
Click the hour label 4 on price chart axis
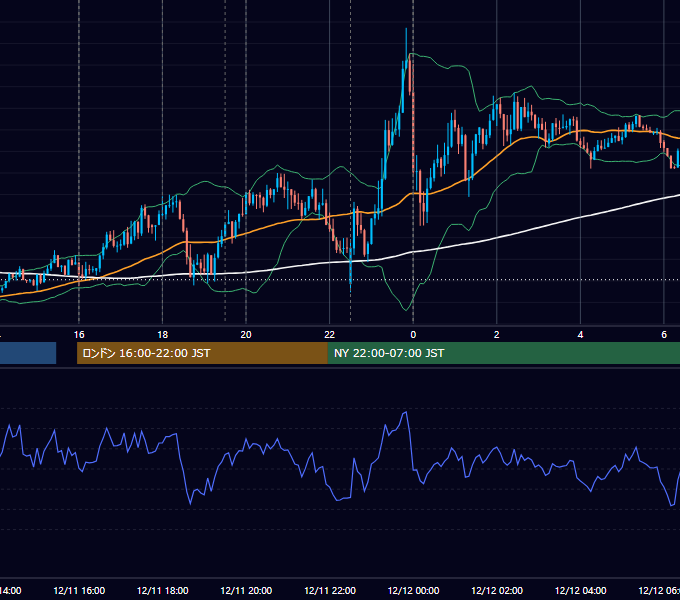tap(580, 335)
